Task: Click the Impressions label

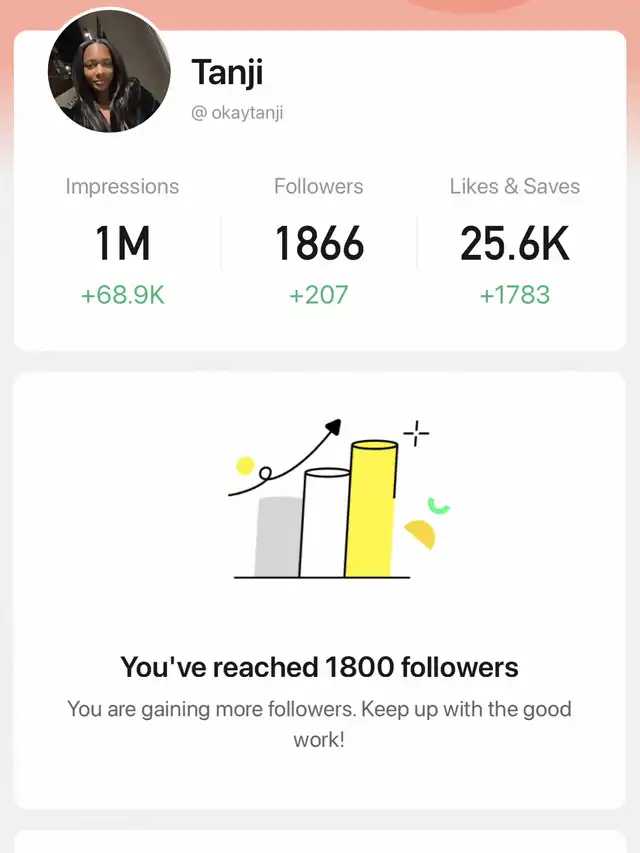Action: click(122, 186)
